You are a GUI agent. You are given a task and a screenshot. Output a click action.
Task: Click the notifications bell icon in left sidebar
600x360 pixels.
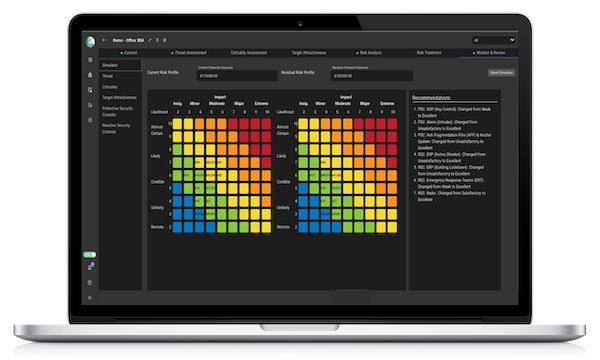point(90,75)
